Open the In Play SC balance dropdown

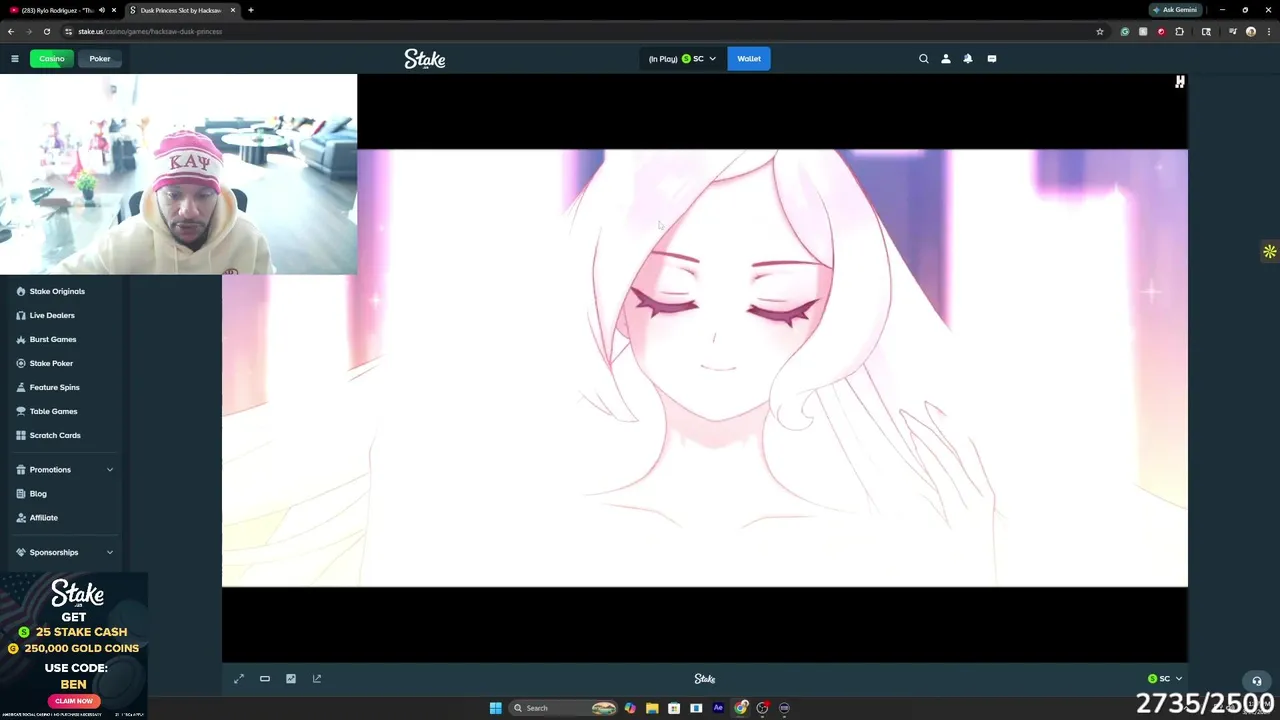tap(682, 59)
